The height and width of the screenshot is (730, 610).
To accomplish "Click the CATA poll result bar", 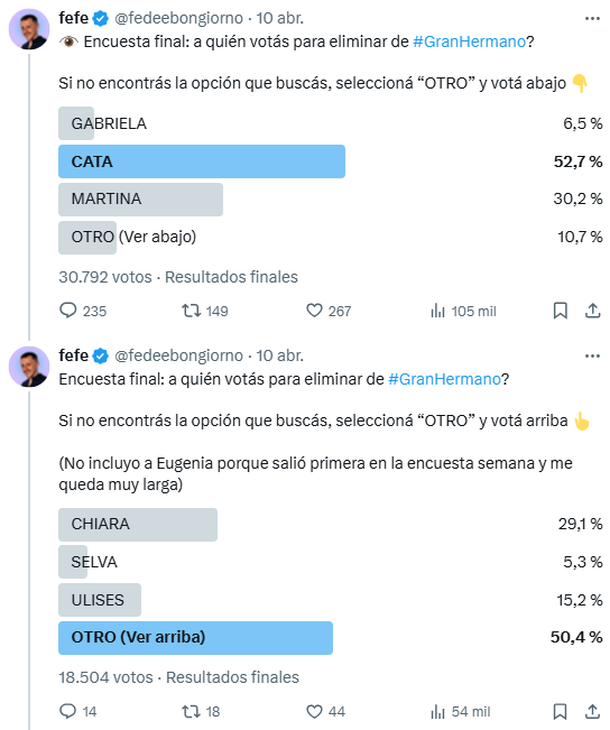I will click(202, 161).
